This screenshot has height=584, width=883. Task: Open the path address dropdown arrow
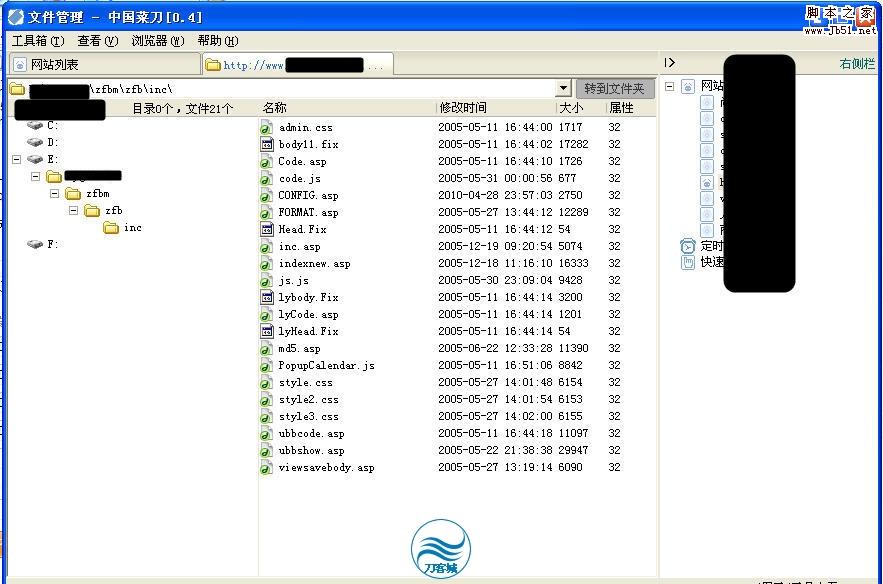pos(563,88)
